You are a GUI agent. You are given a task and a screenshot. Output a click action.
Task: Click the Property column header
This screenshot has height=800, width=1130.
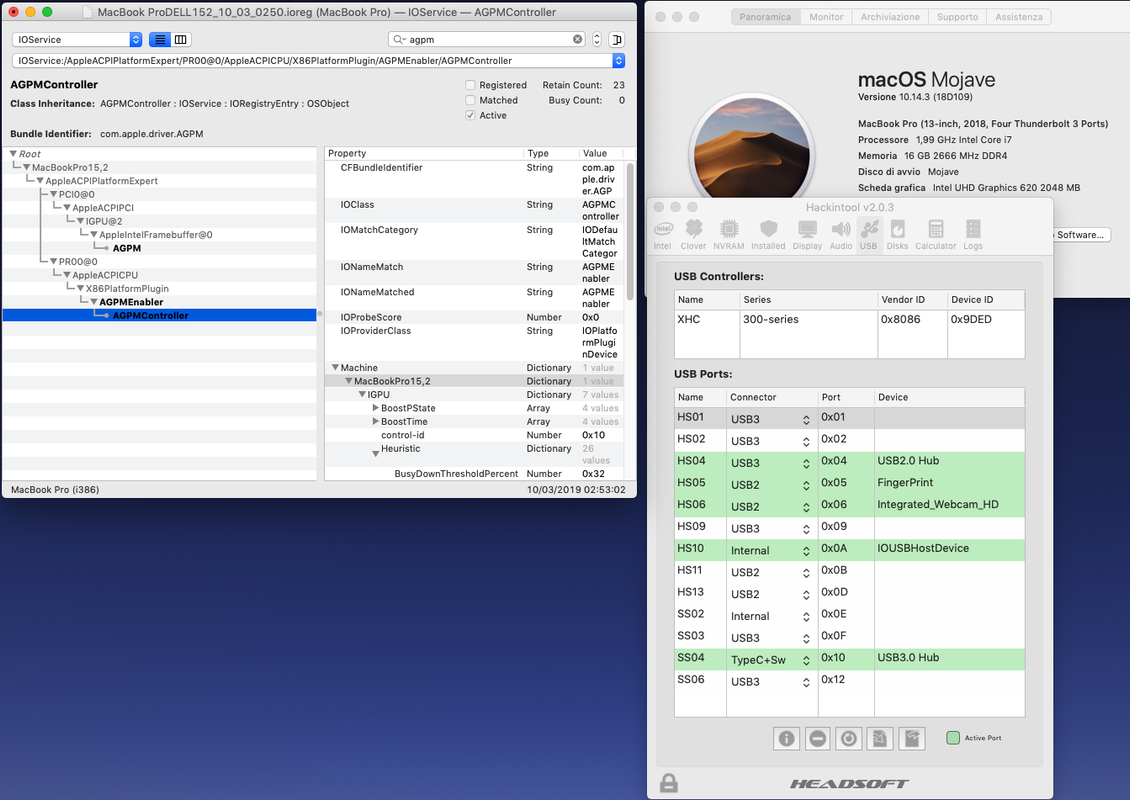point(424,154)
